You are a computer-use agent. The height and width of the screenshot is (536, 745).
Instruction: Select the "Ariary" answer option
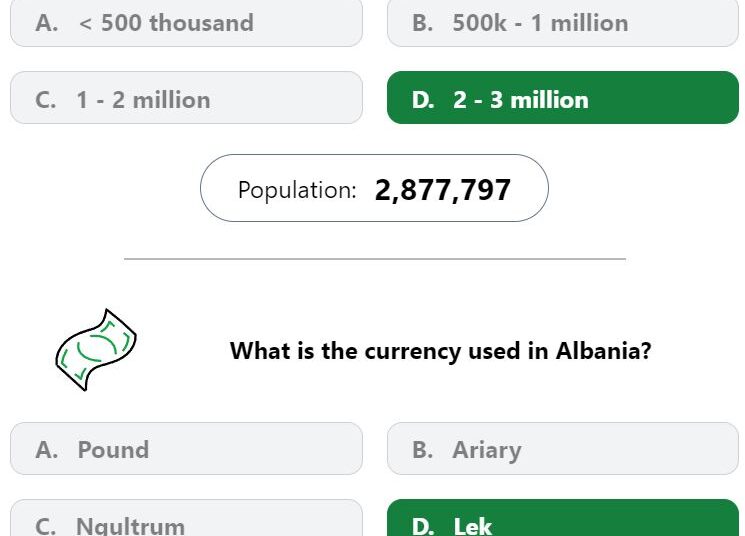click(562, 449)
